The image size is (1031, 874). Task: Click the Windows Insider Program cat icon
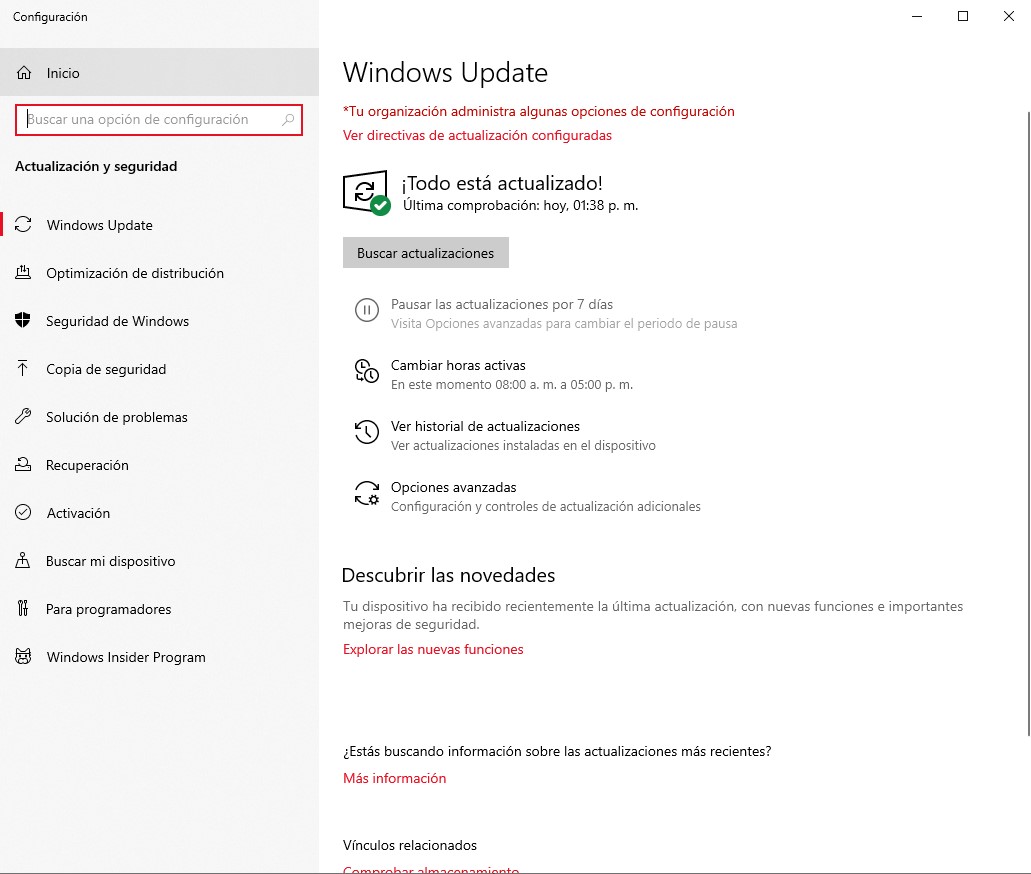point(23,656)
